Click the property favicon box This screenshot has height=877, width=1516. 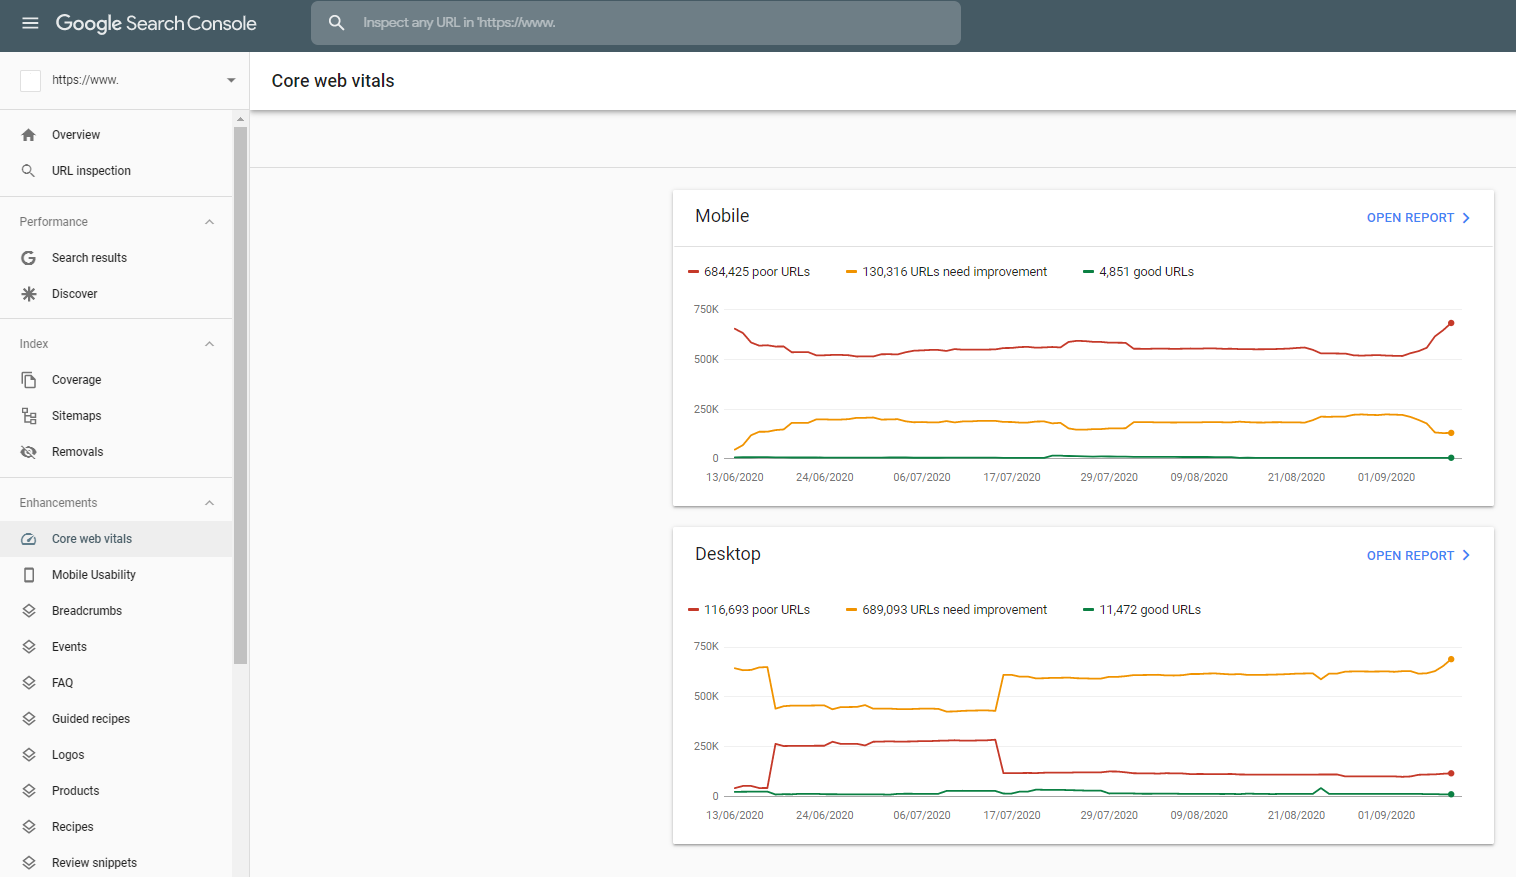coord(31,80)
